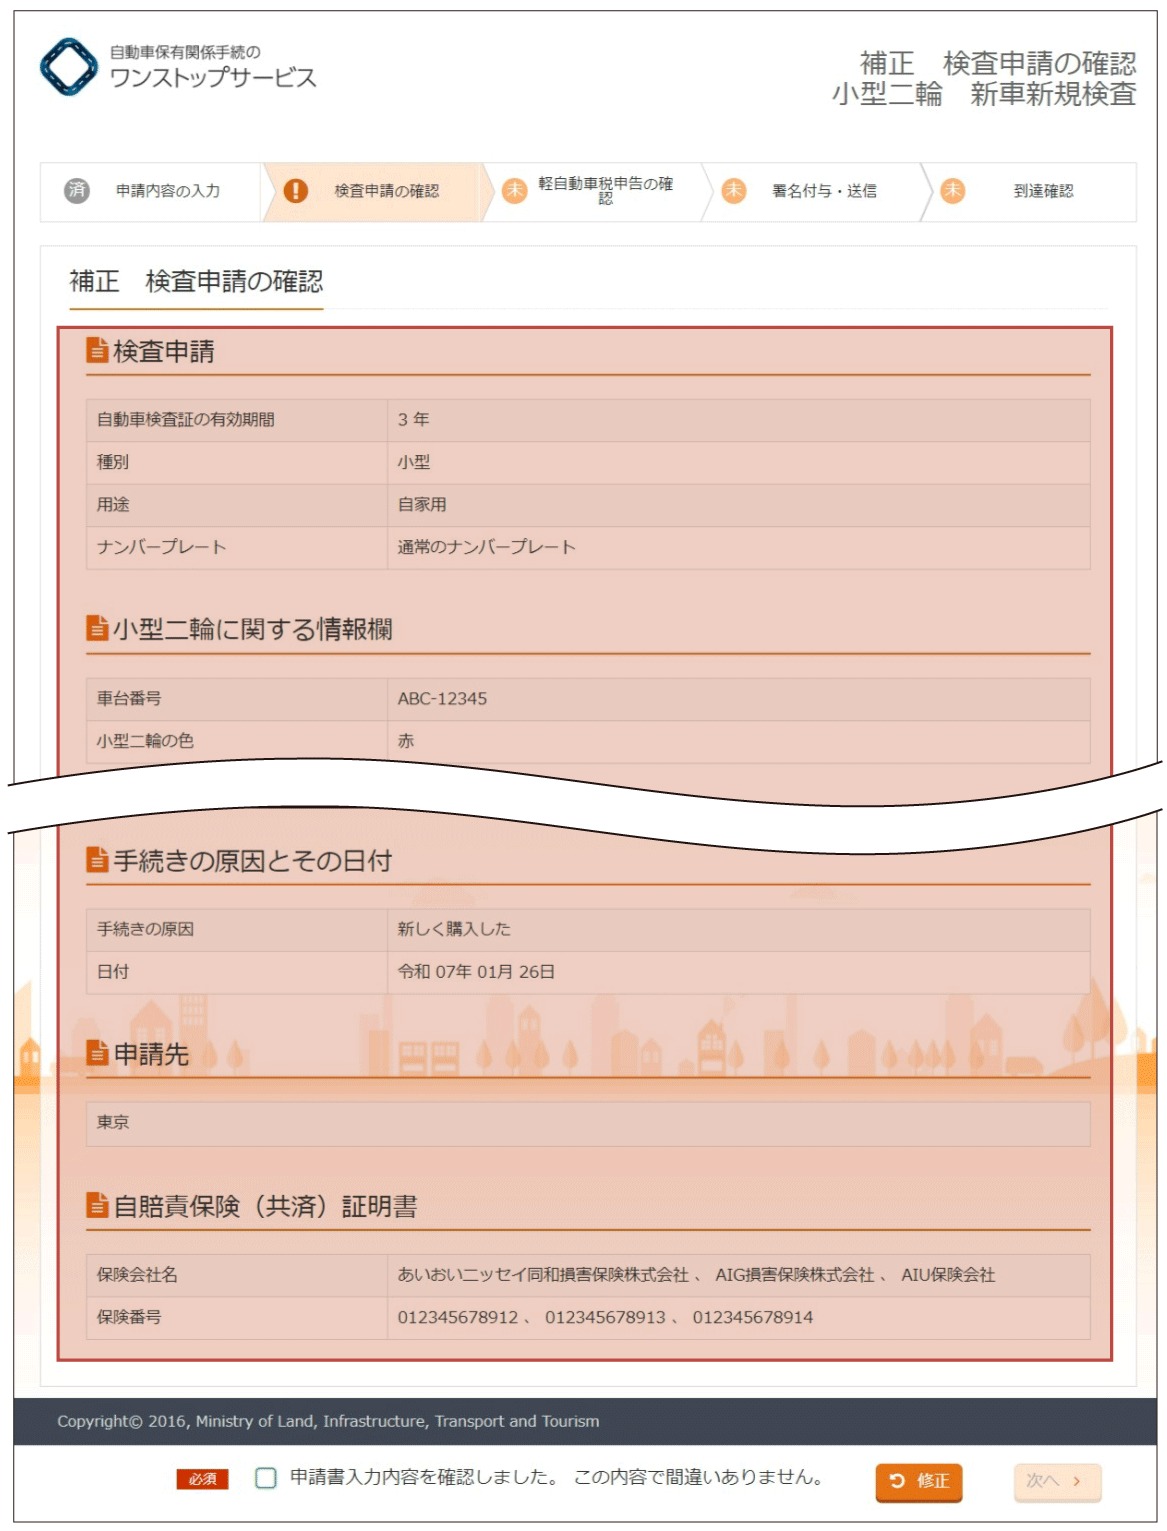Click the exclamation icon for 検査申請の確認 step
The height and width of the screenshot is (1531, 1167).
pos(296,190)
